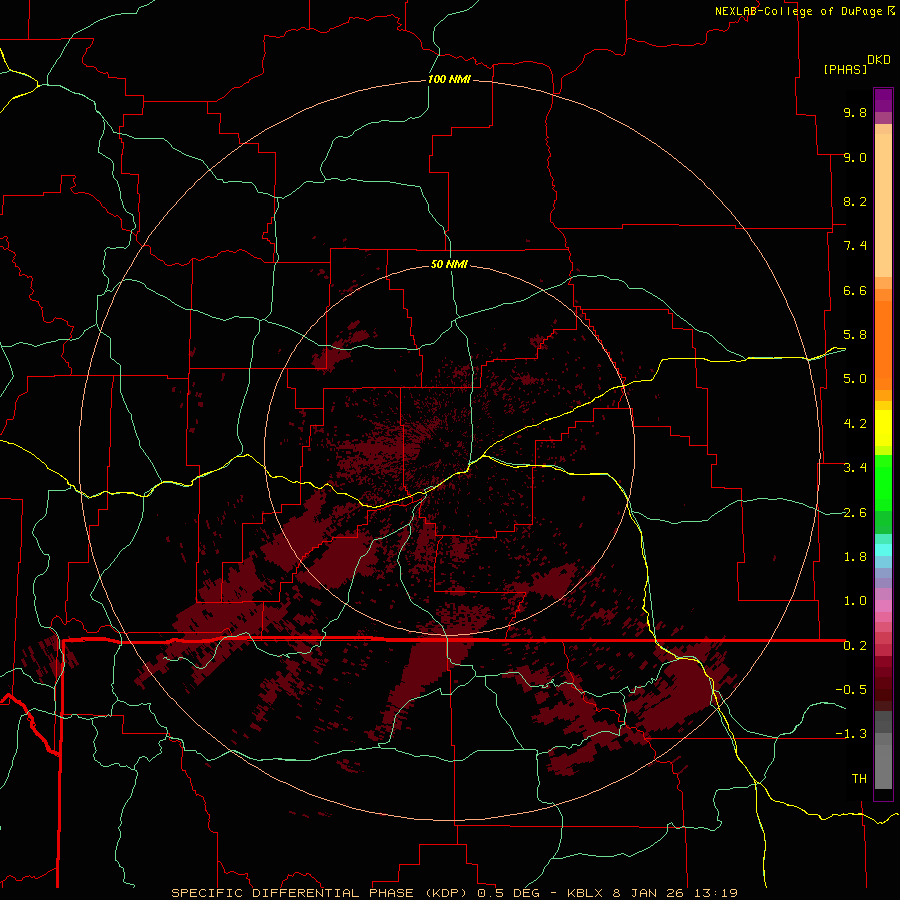The height and width of the screenshot is (900, 900).
Task: Click the -0.5 value on the scale
Action: [851, 690]
